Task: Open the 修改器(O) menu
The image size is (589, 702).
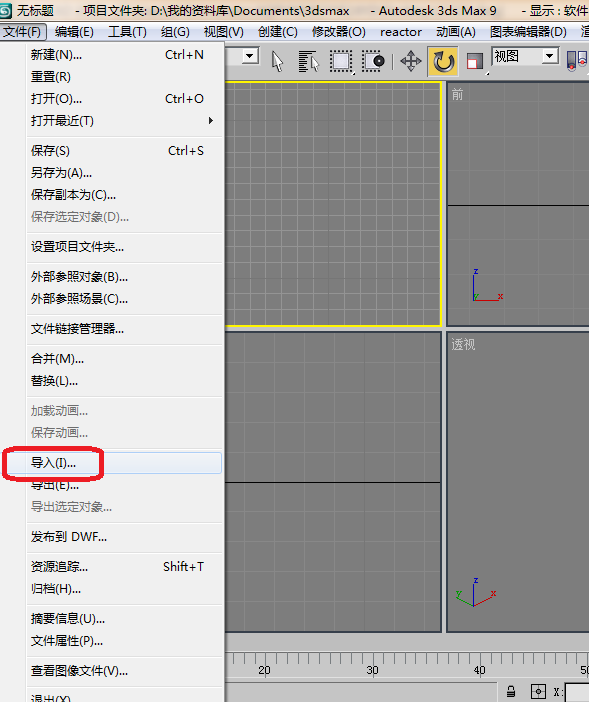Action: [x=338, y=32]
